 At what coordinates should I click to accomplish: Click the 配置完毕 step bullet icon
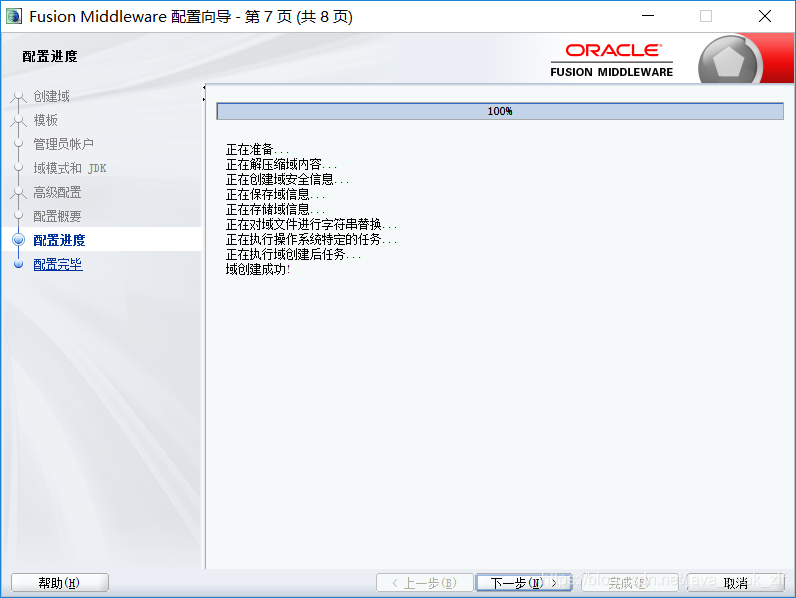coord(18,264)
